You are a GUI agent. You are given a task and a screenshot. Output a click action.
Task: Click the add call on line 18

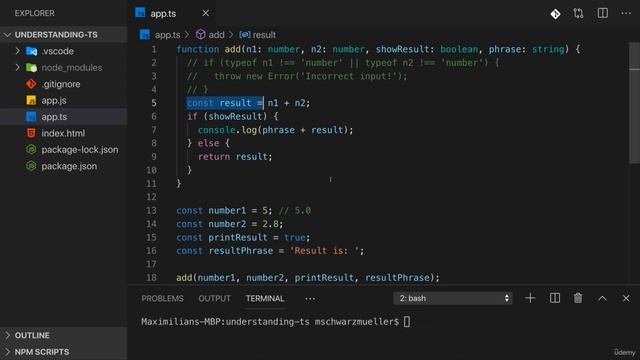(x=184, y=278)
